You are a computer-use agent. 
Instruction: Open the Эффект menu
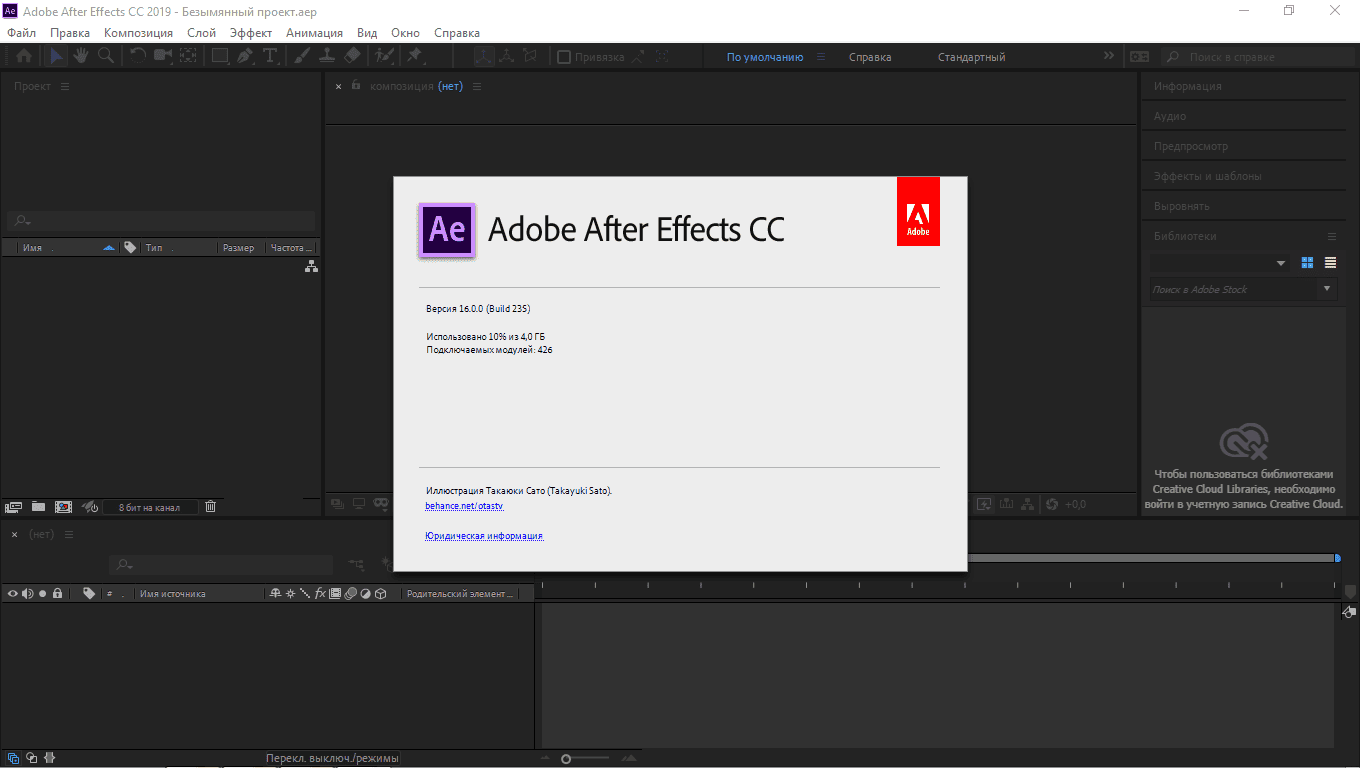(x=250, y=33)
